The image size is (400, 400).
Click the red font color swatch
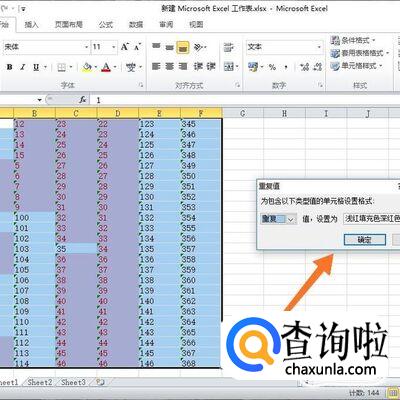tap(106, 67)
